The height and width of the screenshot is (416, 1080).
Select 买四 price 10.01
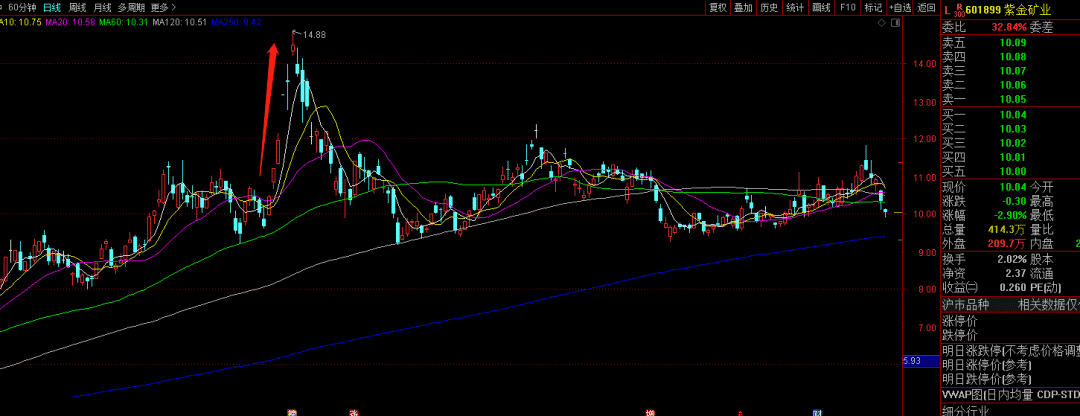pyautogui.click(x=1012, y=158)
